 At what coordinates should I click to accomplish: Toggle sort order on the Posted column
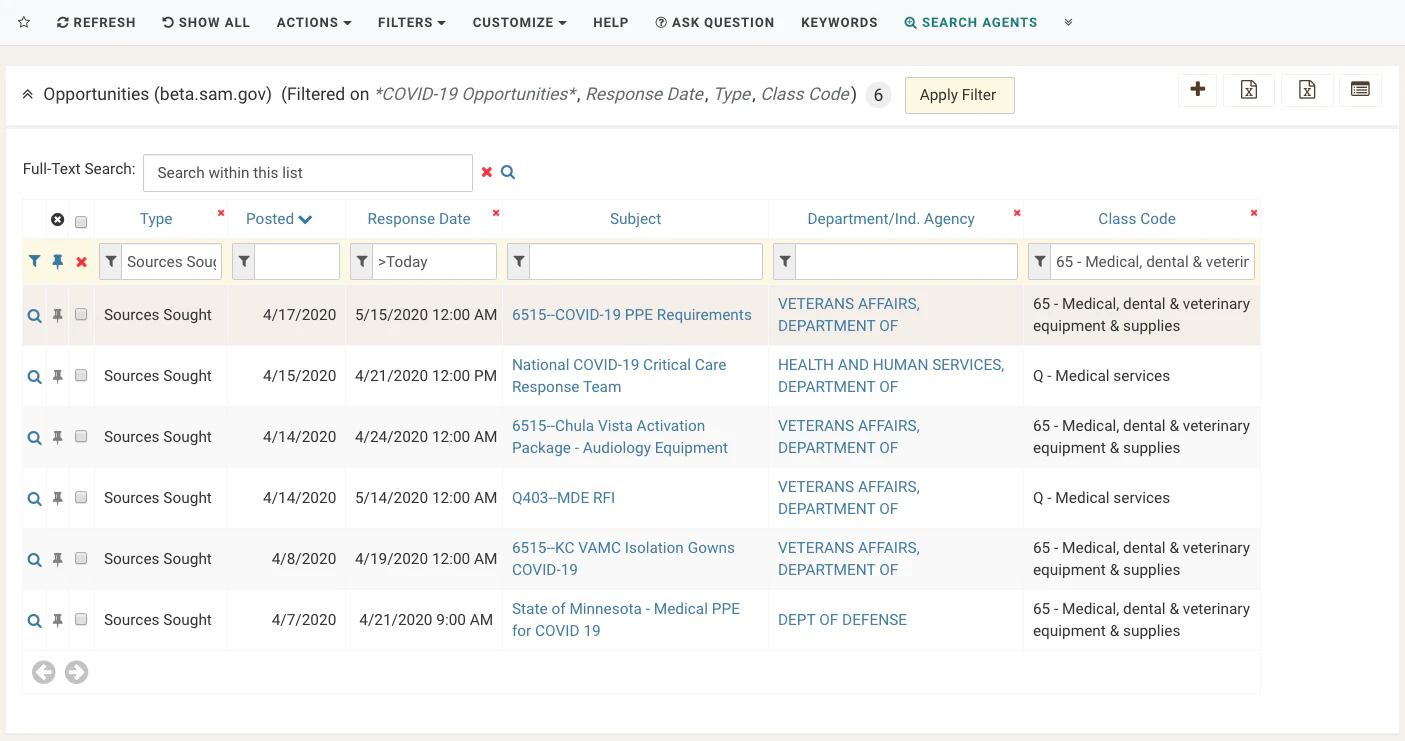point(278,218)
